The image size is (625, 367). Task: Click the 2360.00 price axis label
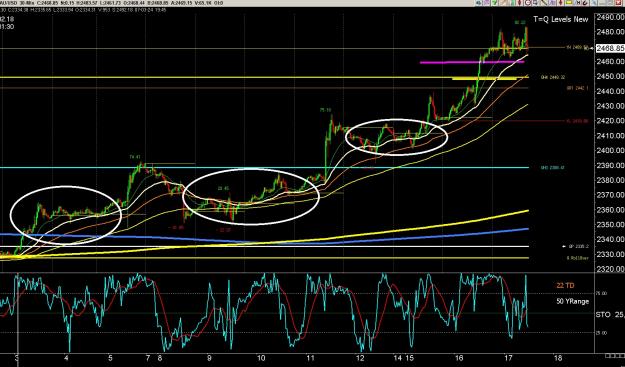pos(610,210)
